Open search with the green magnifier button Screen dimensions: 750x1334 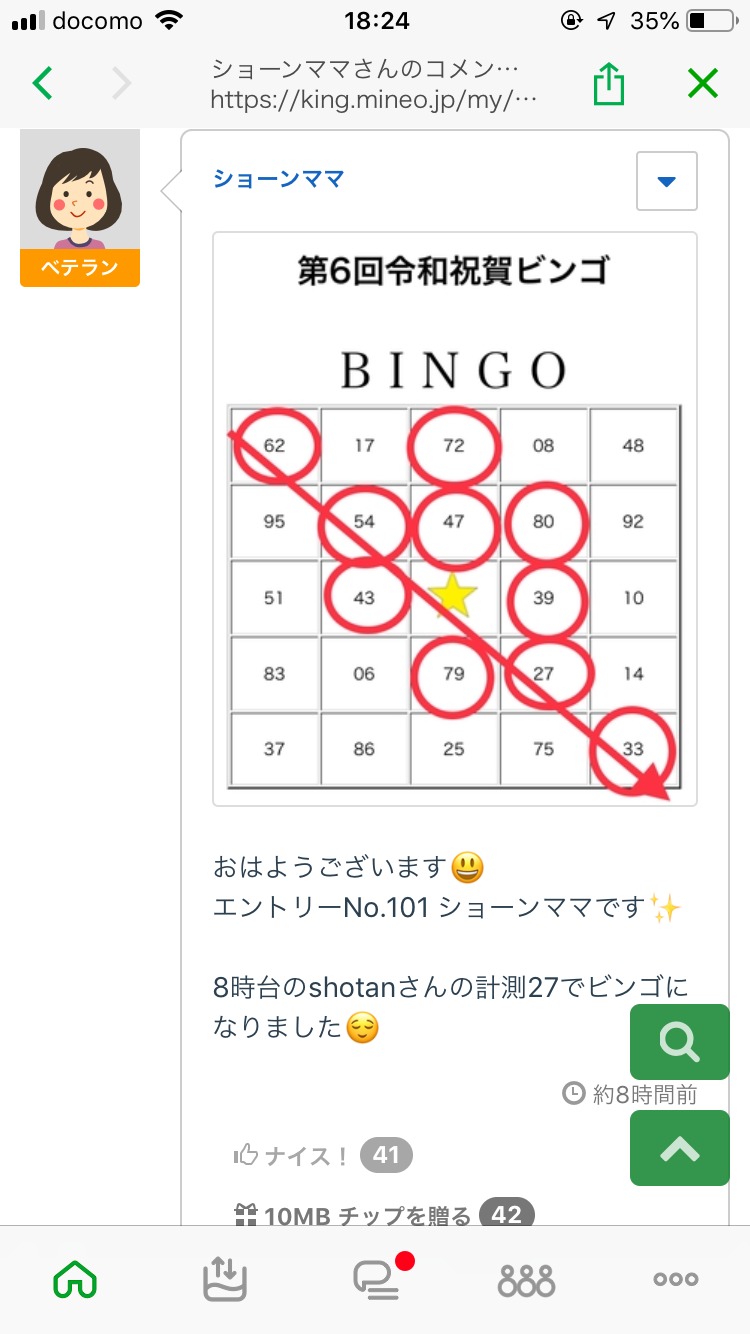point(679,1042)
